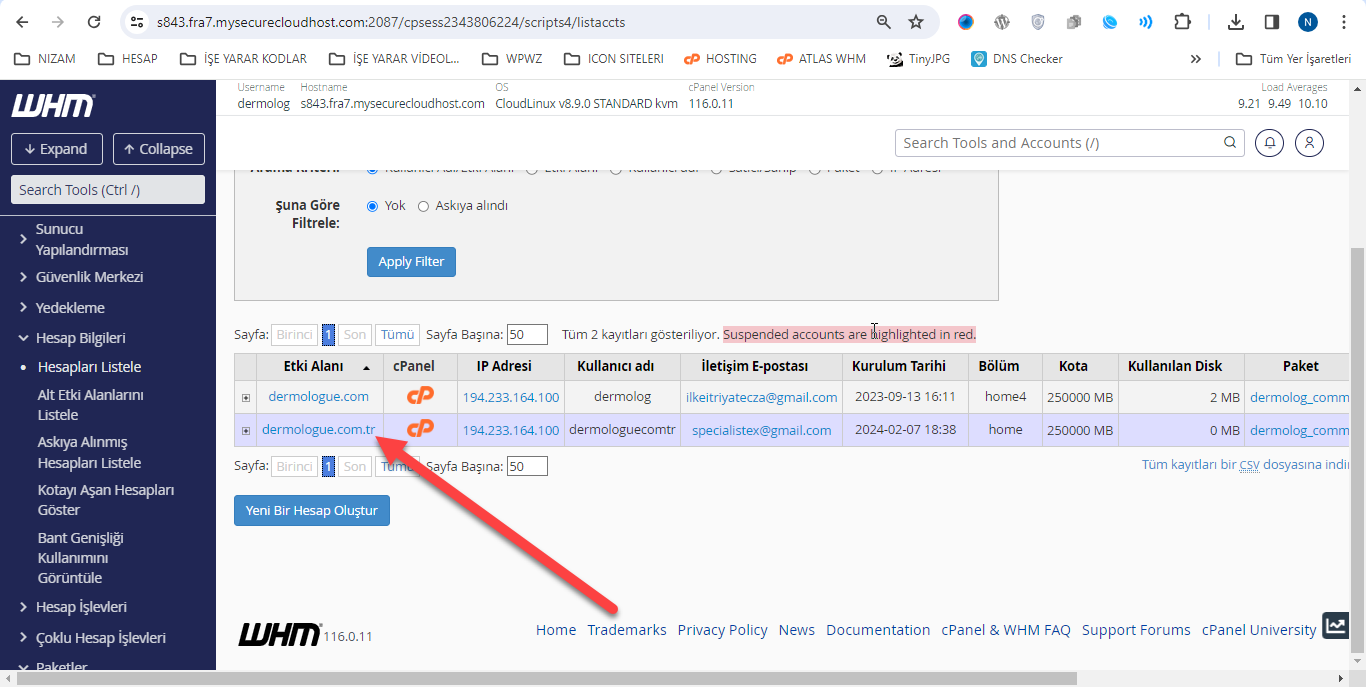
Task: Open dermologue.com.tr domain link
Action: 318,430
